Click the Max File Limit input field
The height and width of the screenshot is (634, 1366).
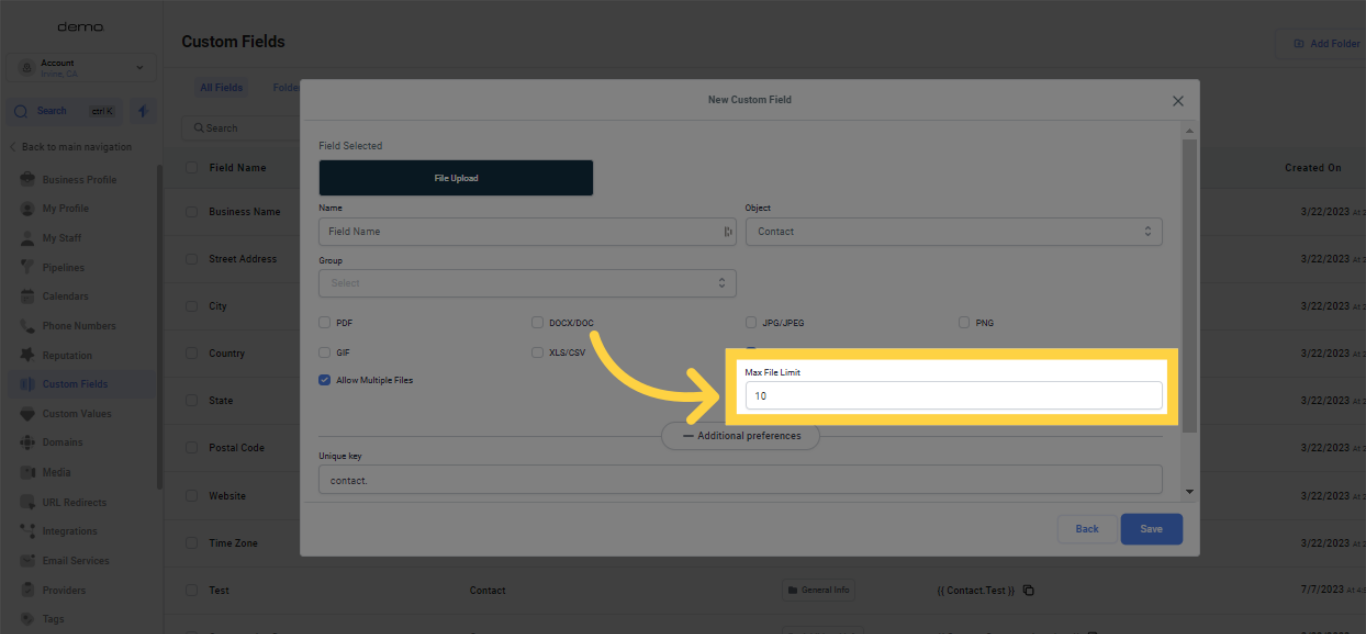coord(953,396)
